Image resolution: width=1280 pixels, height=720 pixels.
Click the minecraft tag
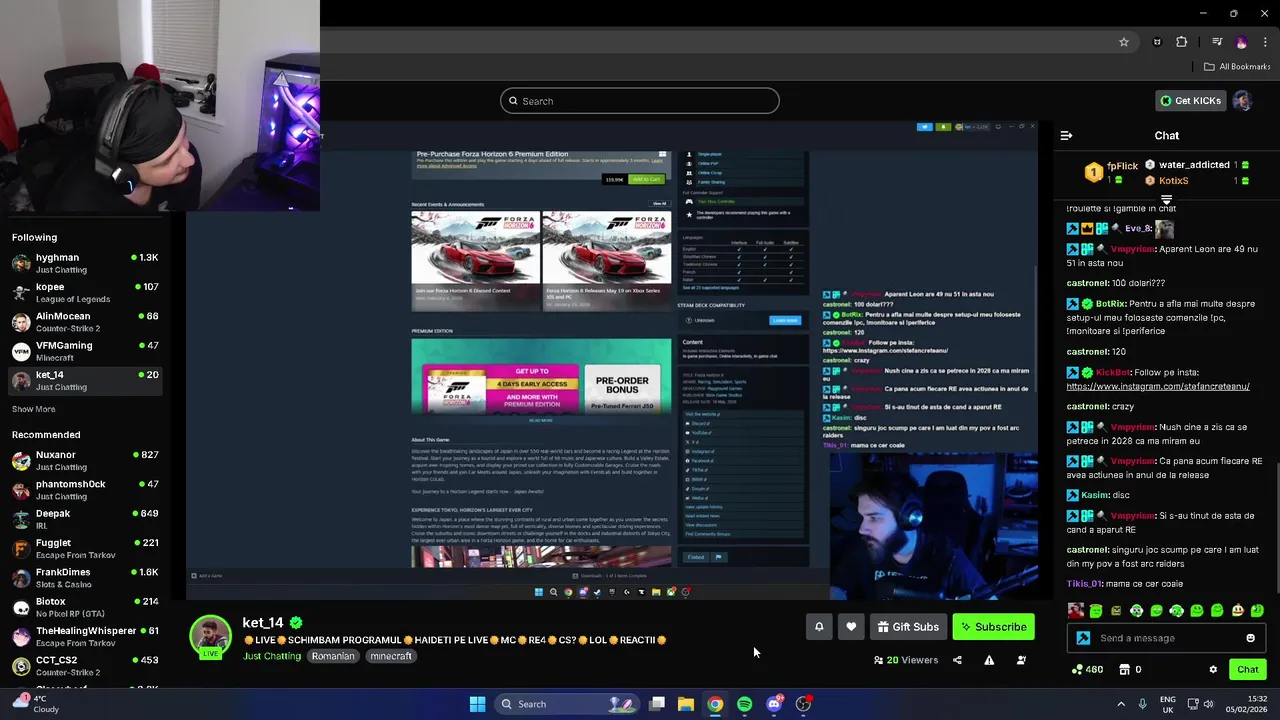click(391, 656)
